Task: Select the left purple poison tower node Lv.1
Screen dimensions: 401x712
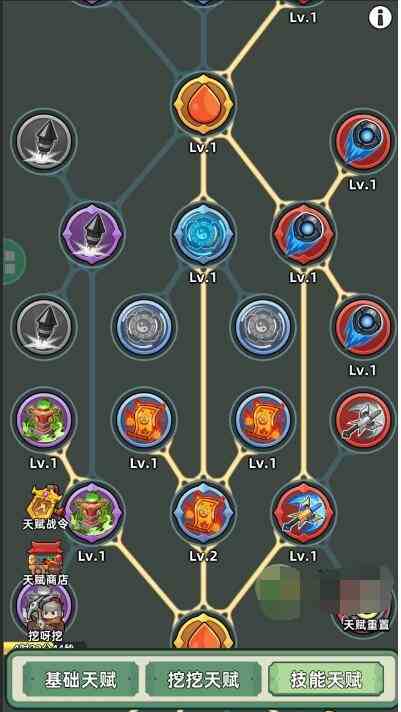Action: point(44,419)
